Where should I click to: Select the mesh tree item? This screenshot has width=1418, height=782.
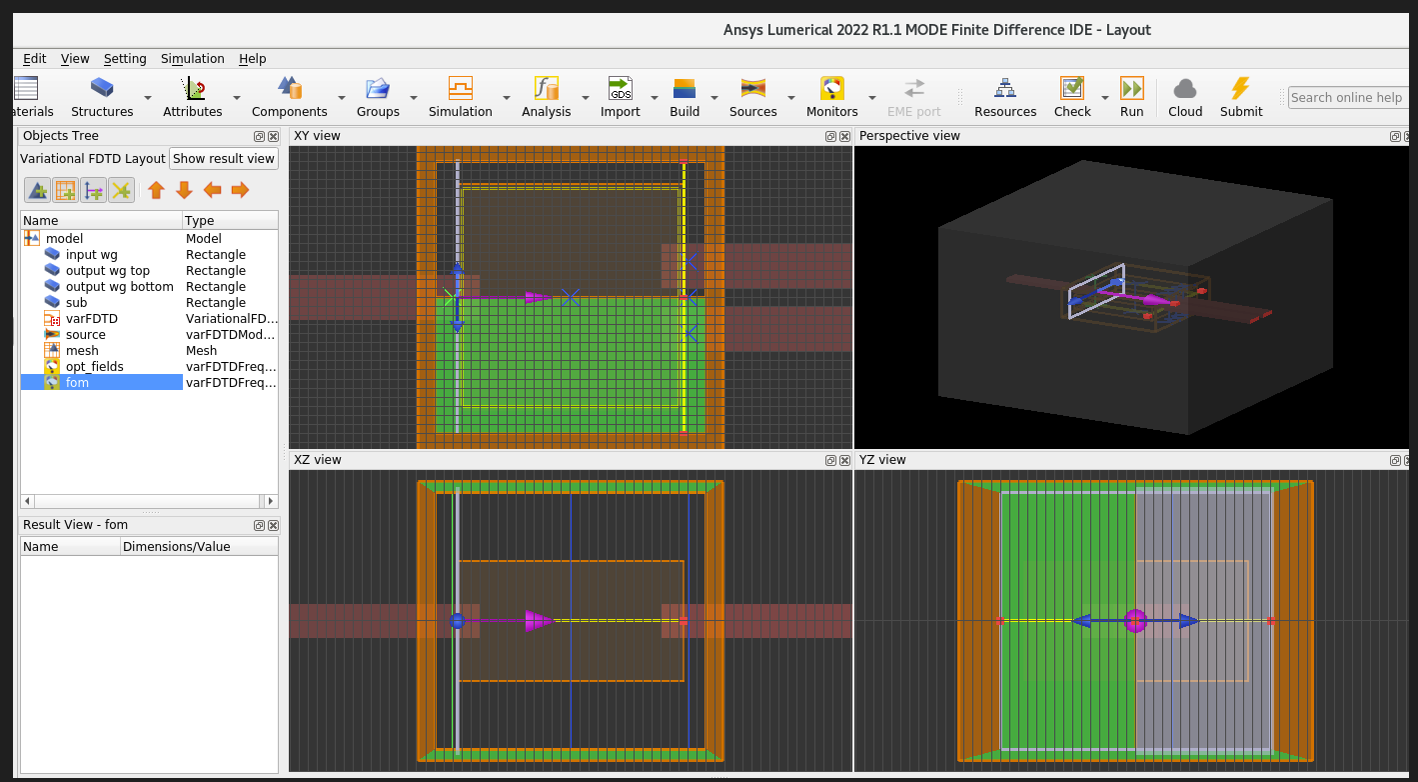pos(82,350)
